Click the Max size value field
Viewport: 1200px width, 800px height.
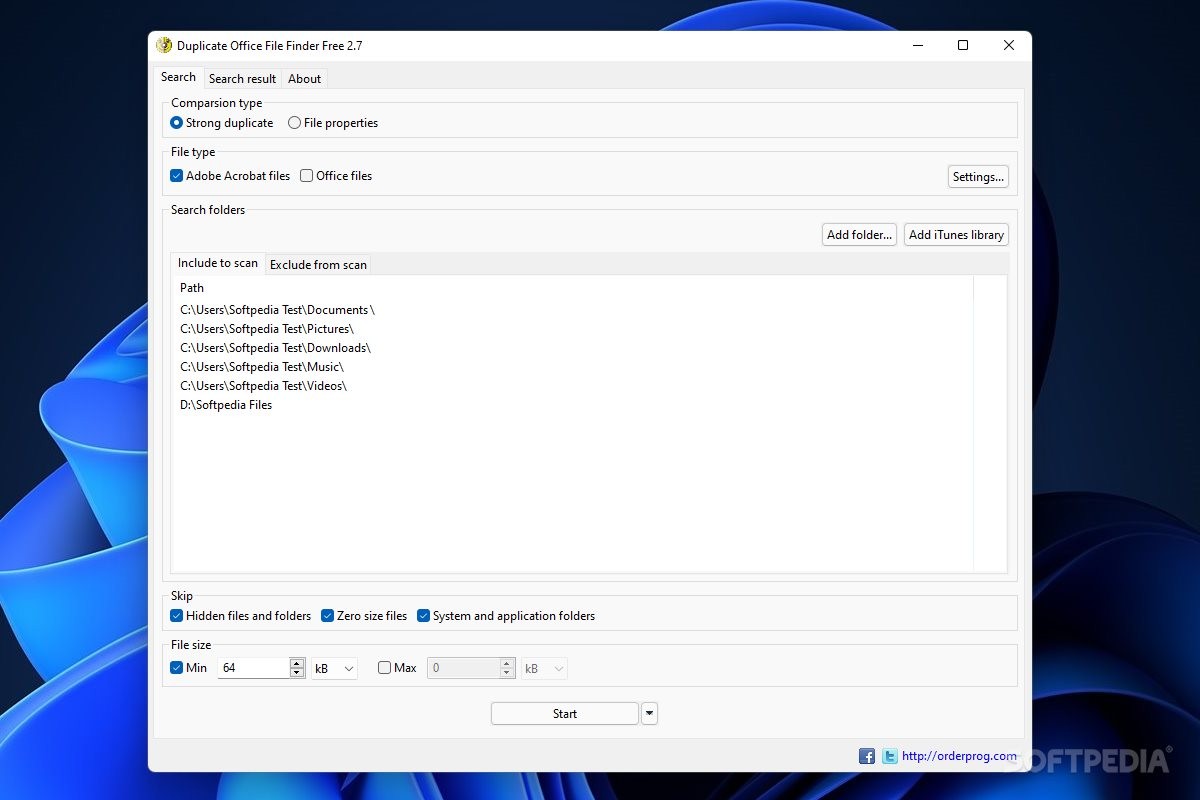coord(464,668)
